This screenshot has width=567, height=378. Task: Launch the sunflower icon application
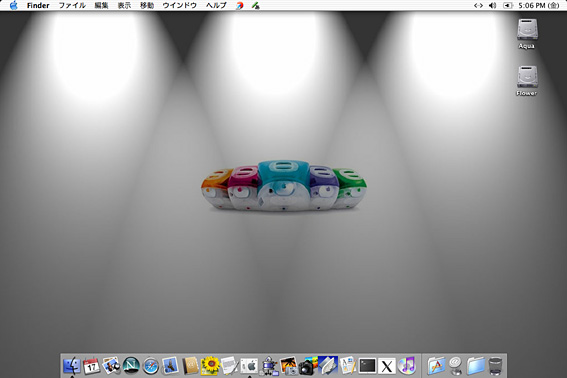click(210, 366)
